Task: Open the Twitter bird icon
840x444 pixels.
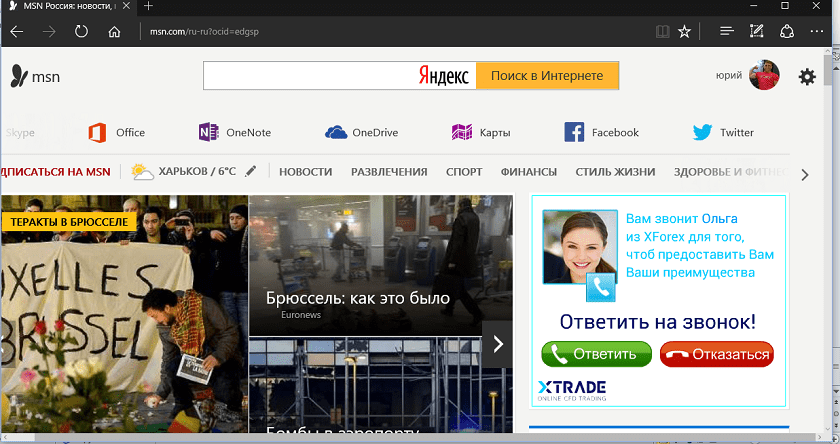Action: click(702, 132)
